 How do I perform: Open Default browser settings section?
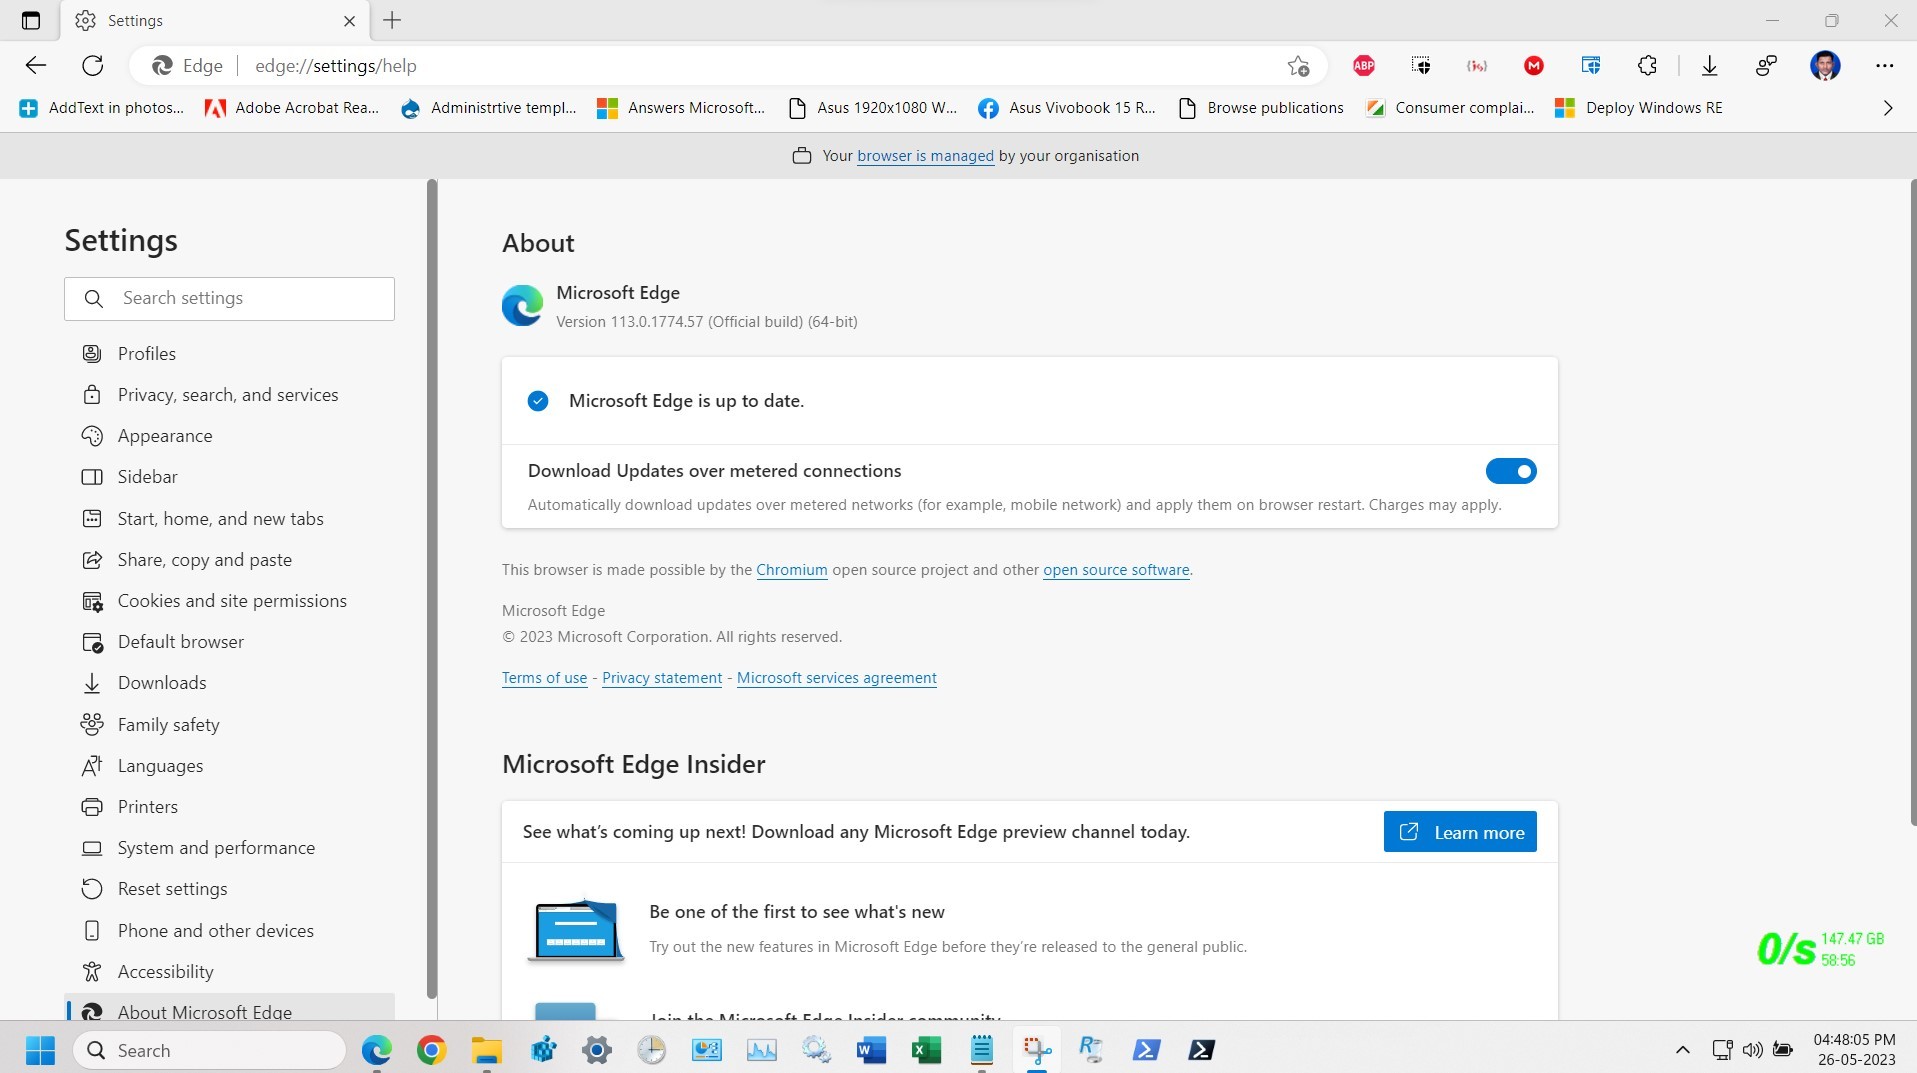tap(230, 642)
